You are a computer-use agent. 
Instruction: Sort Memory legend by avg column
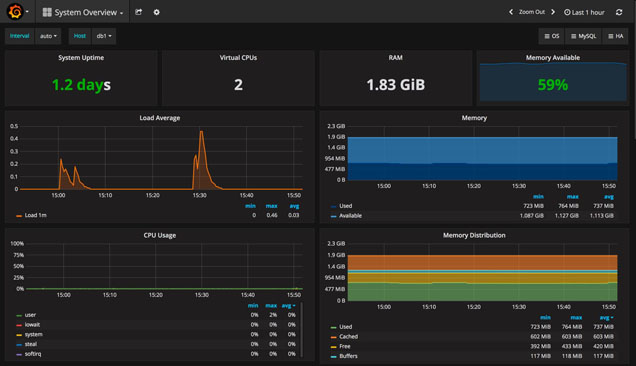coord(609,197)
